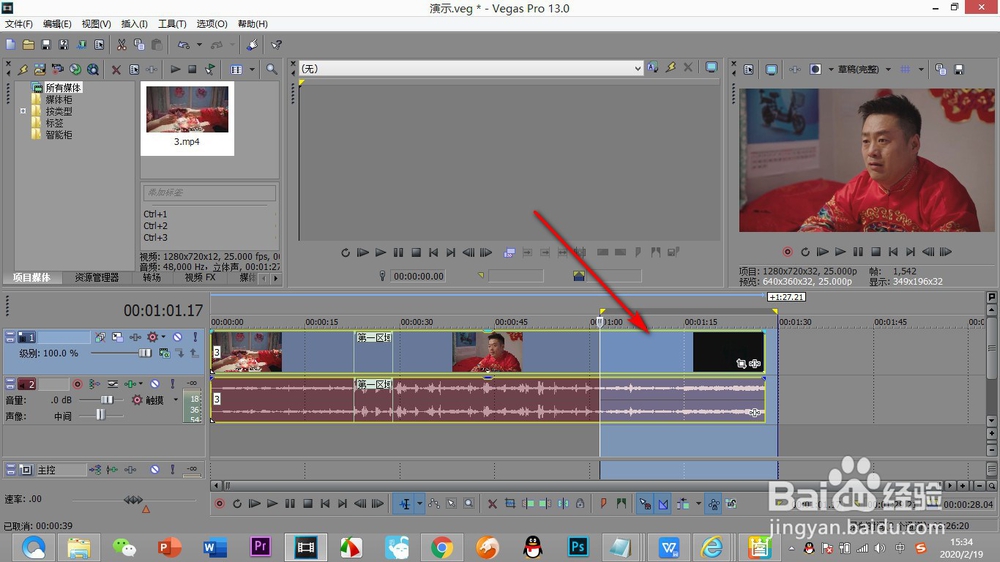The width and height of the screenshot is (1000, 562).
Task: Open Video Preview external monitor icon
Action: tap(771, 69)
